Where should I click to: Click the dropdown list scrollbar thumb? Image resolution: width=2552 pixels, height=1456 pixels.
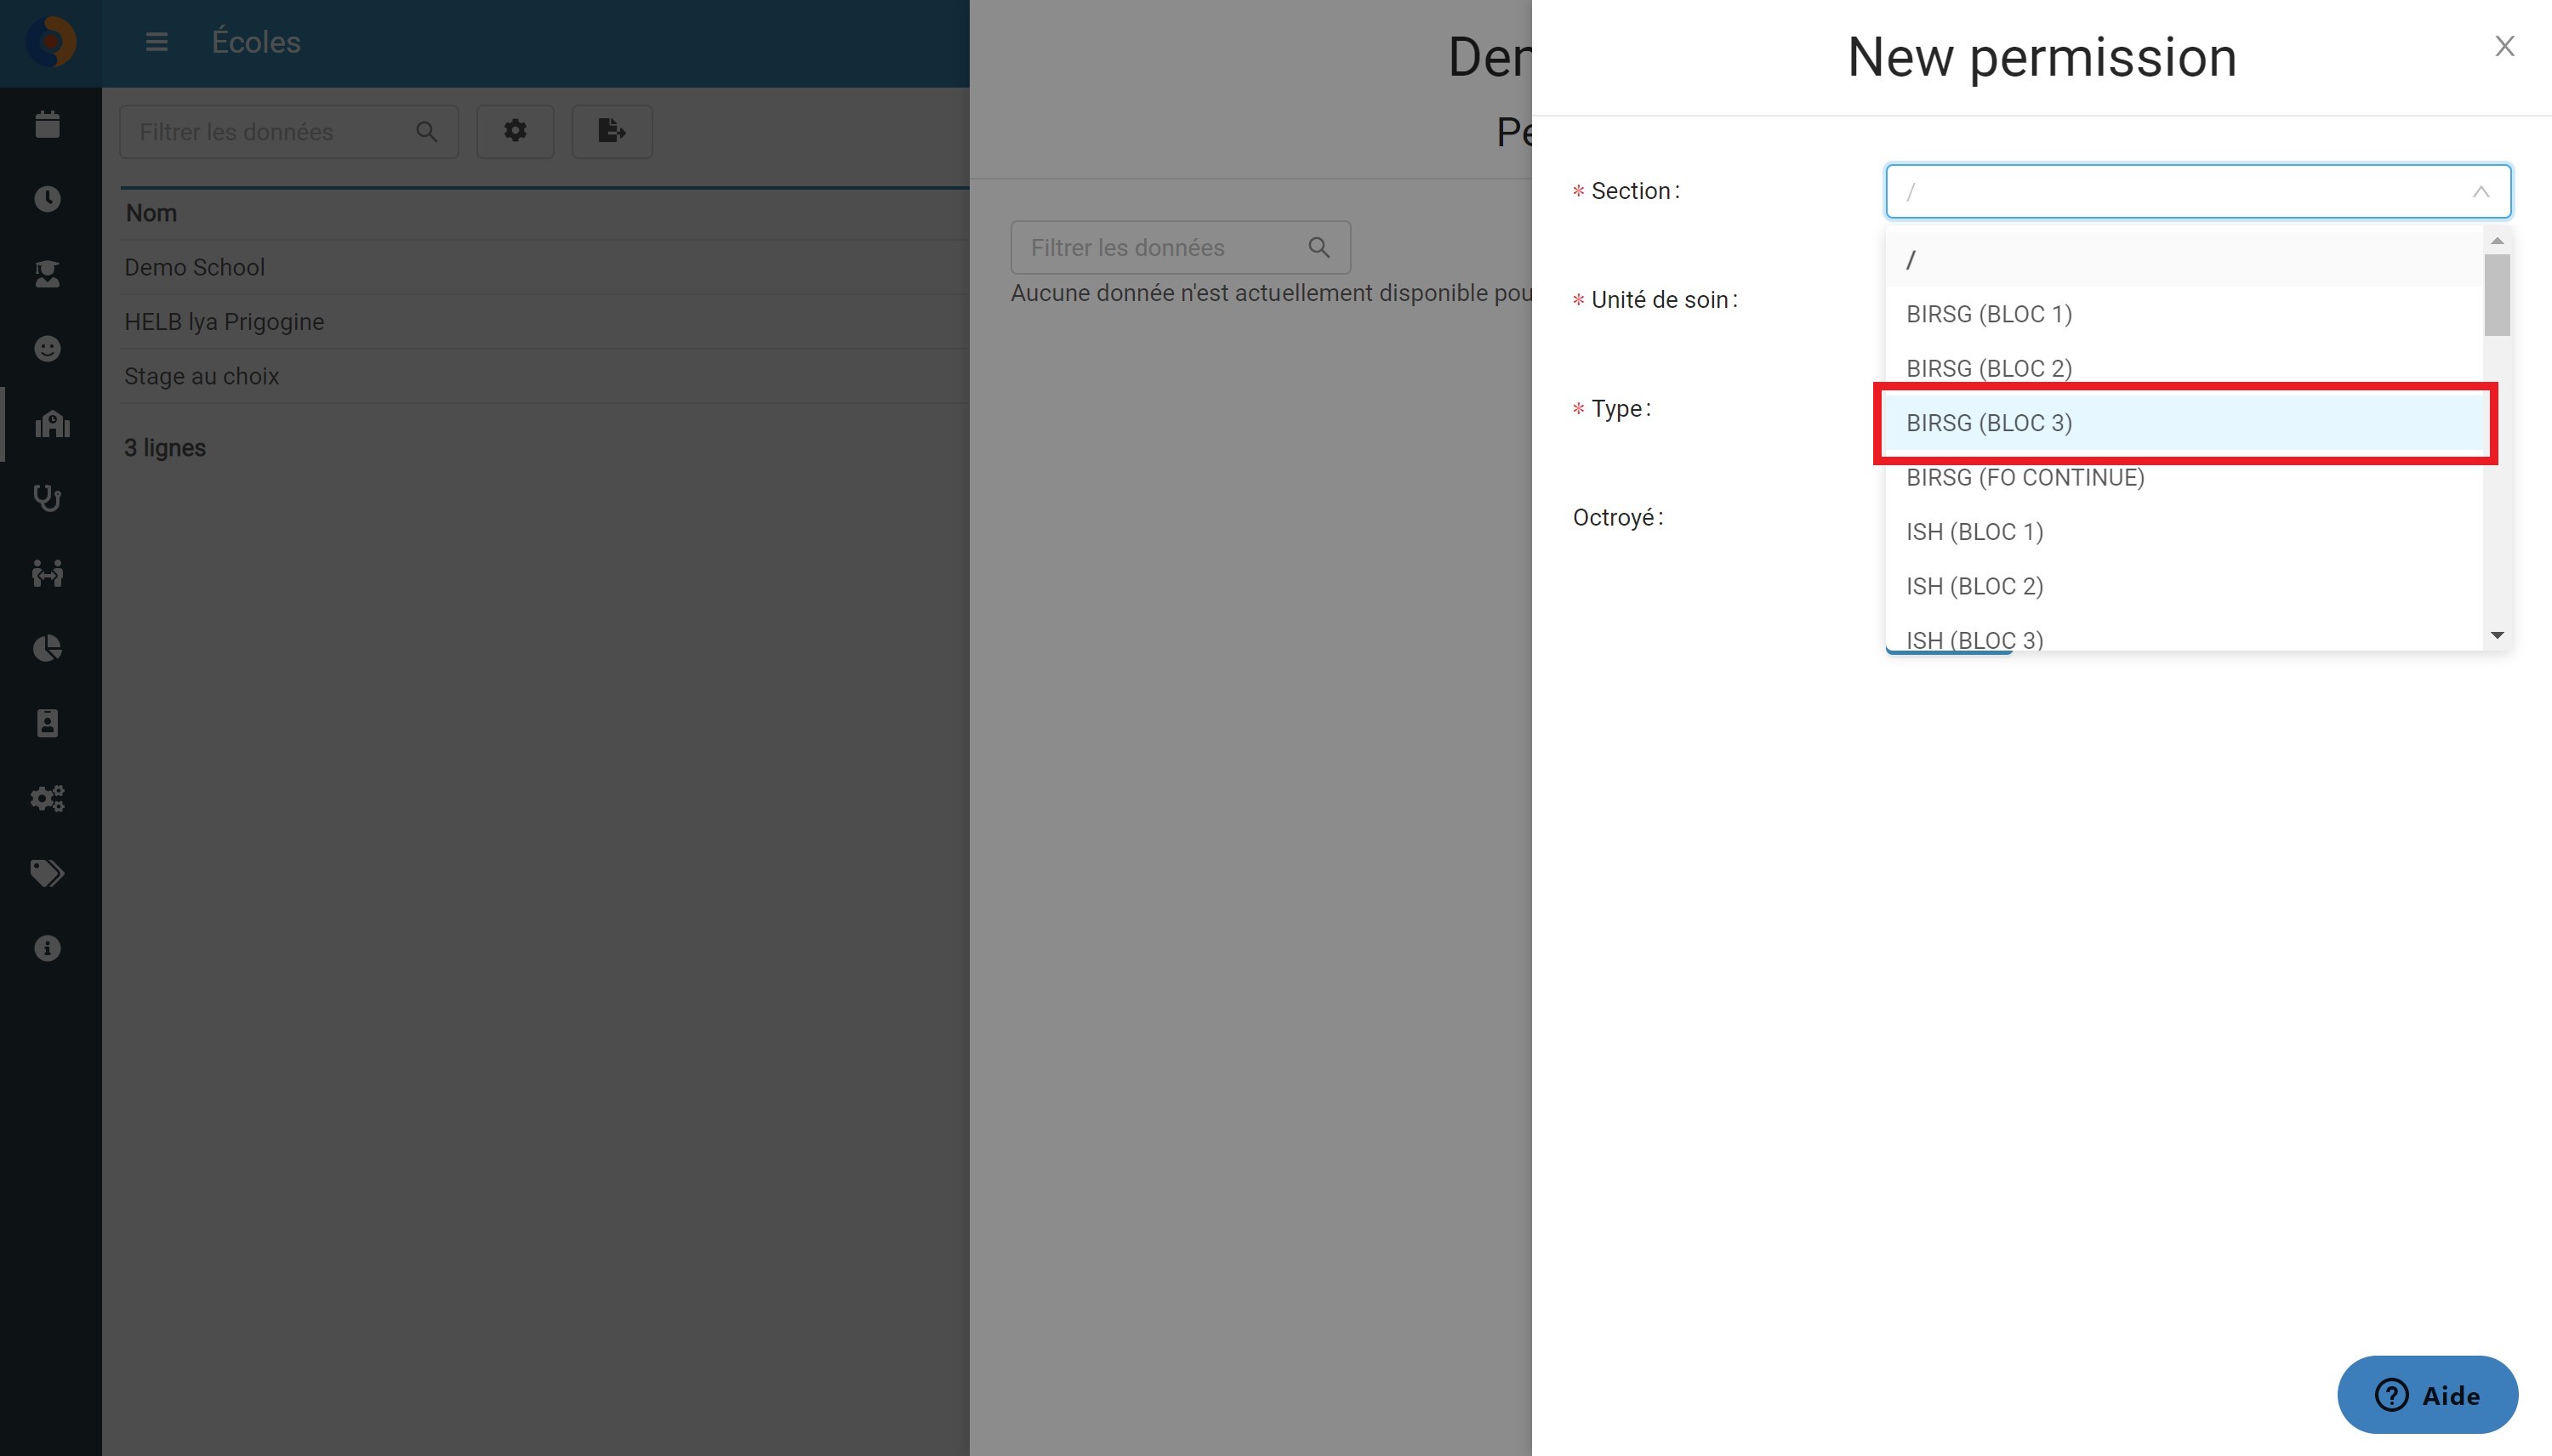coord(2497,295)
